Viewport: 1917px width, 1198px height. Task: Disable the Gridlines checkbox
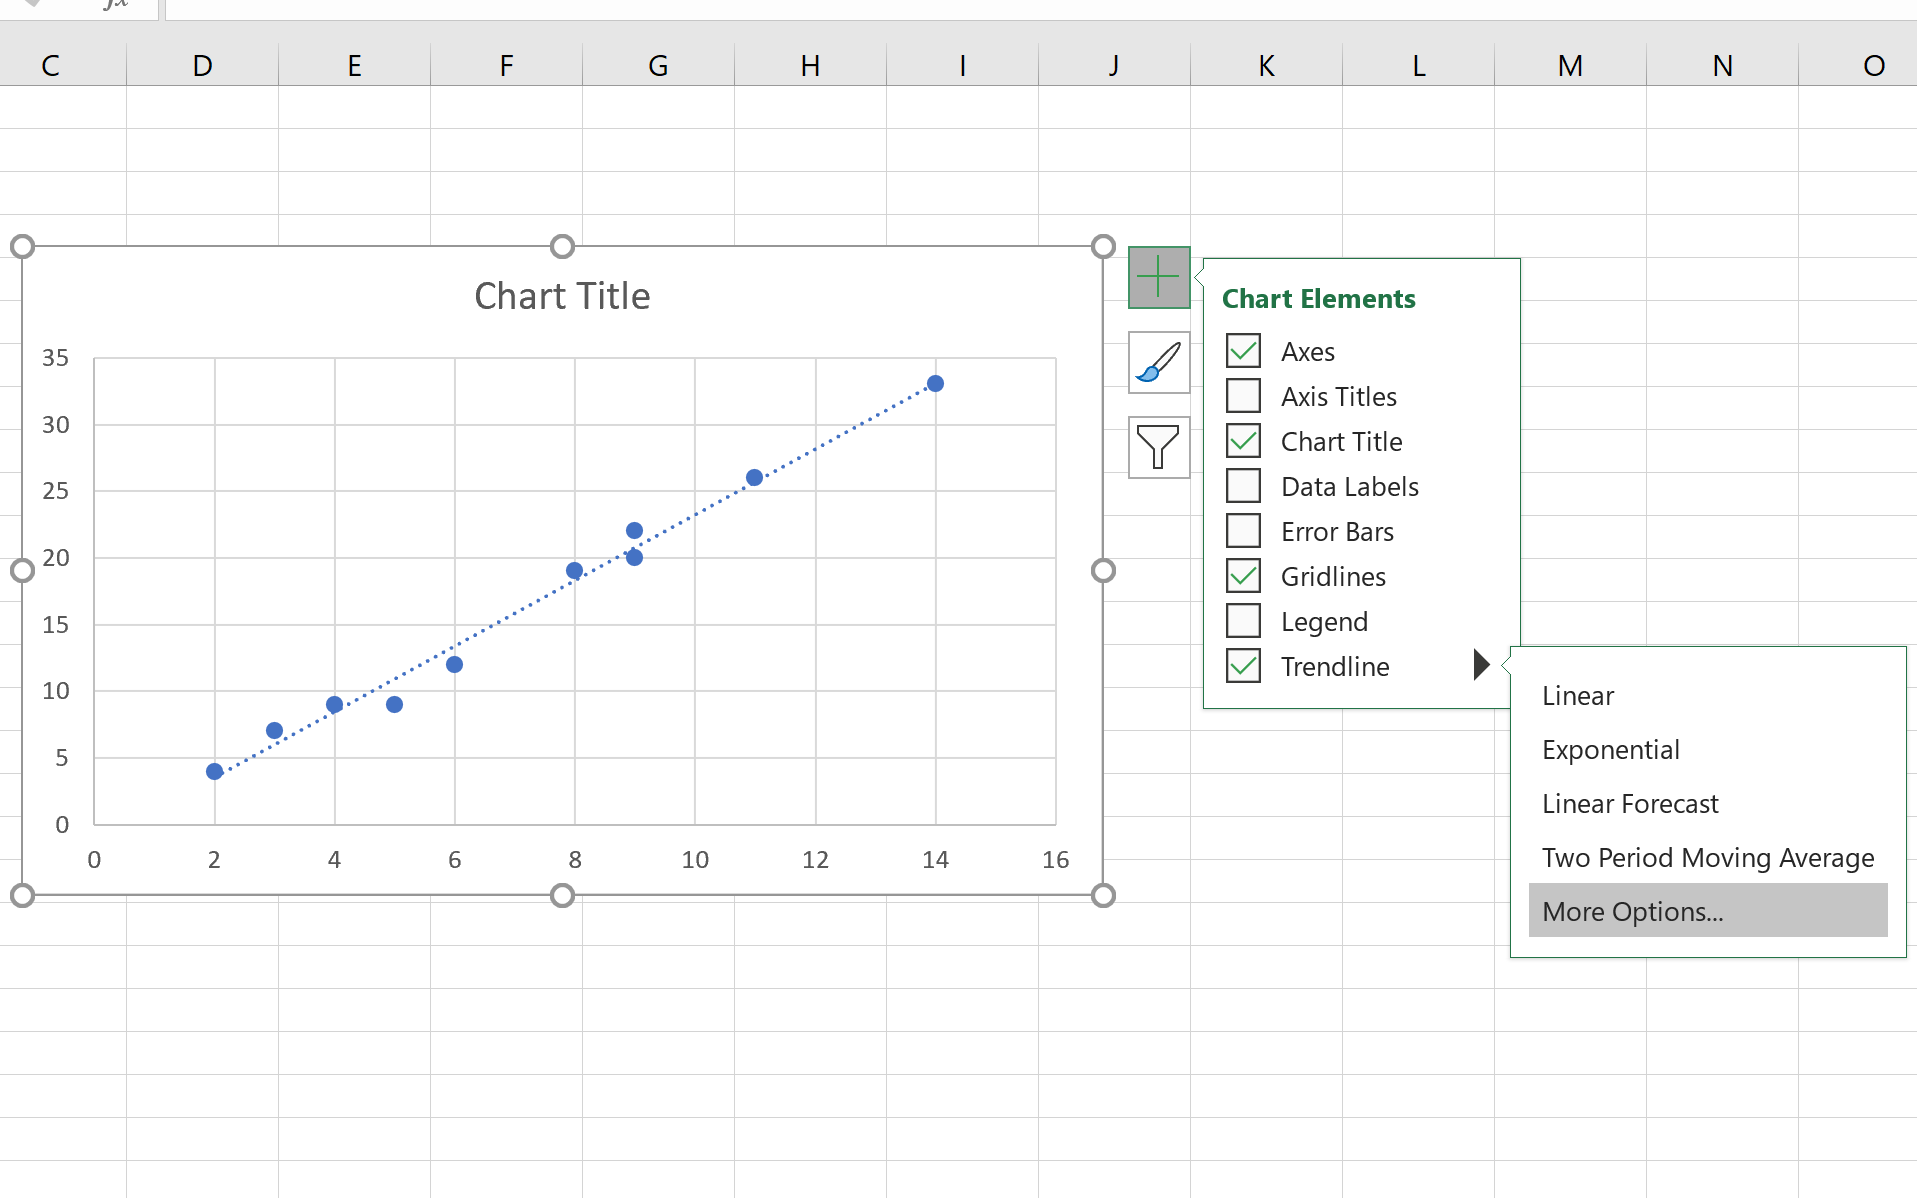pos(1243,576)
